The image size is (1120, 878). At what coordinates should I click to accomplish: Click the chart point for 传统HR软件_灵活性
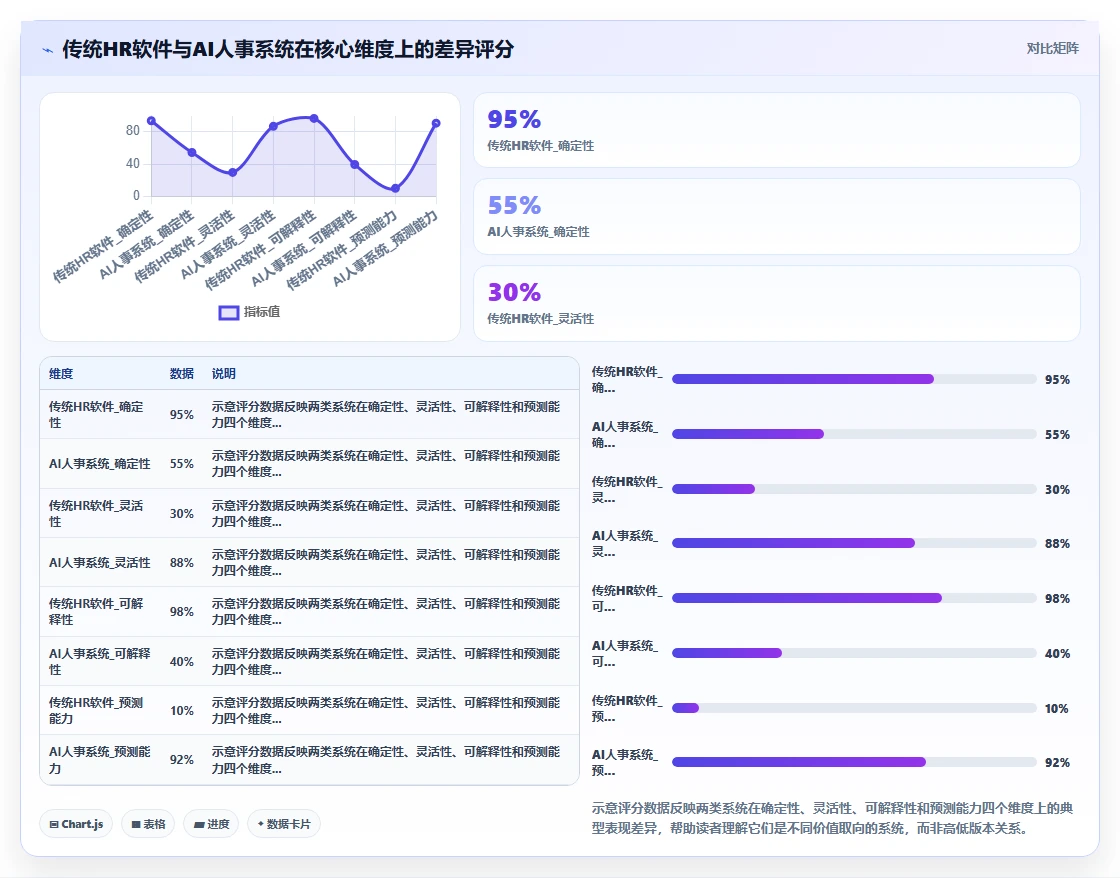[x=233, y=172]
